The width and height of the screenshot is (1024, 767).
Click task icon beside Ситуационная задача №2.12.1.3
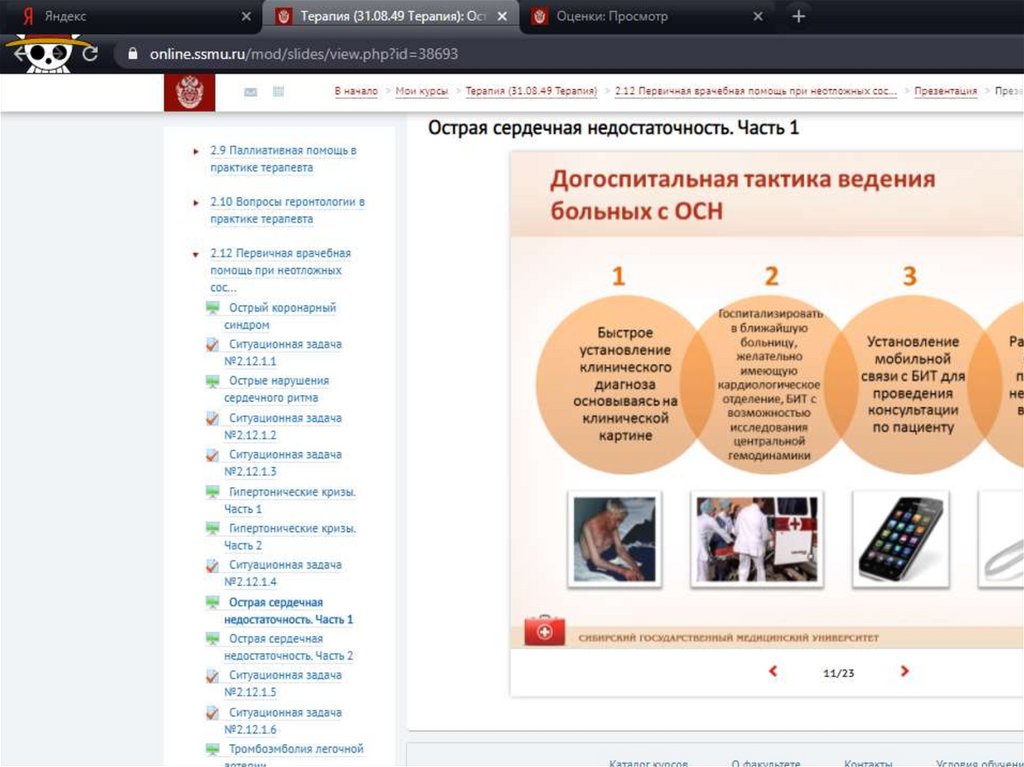point(213,455)
